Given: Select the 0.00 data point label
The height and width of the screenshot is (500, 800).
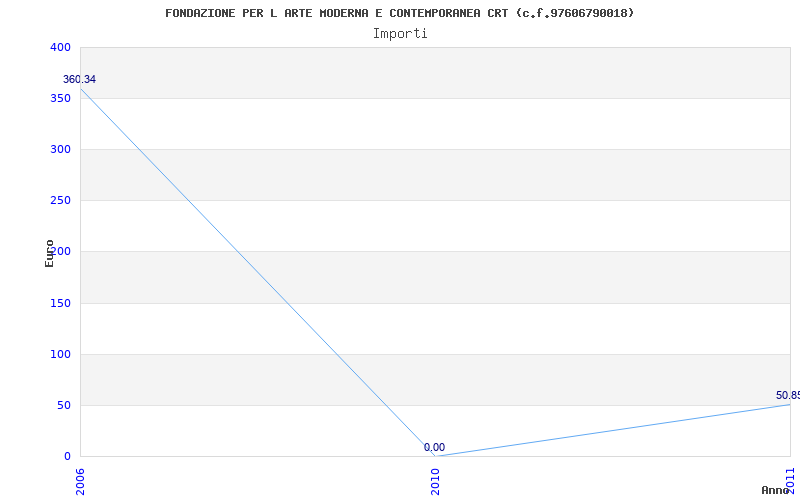Looking at the screenshot, I should pos(434,447).
